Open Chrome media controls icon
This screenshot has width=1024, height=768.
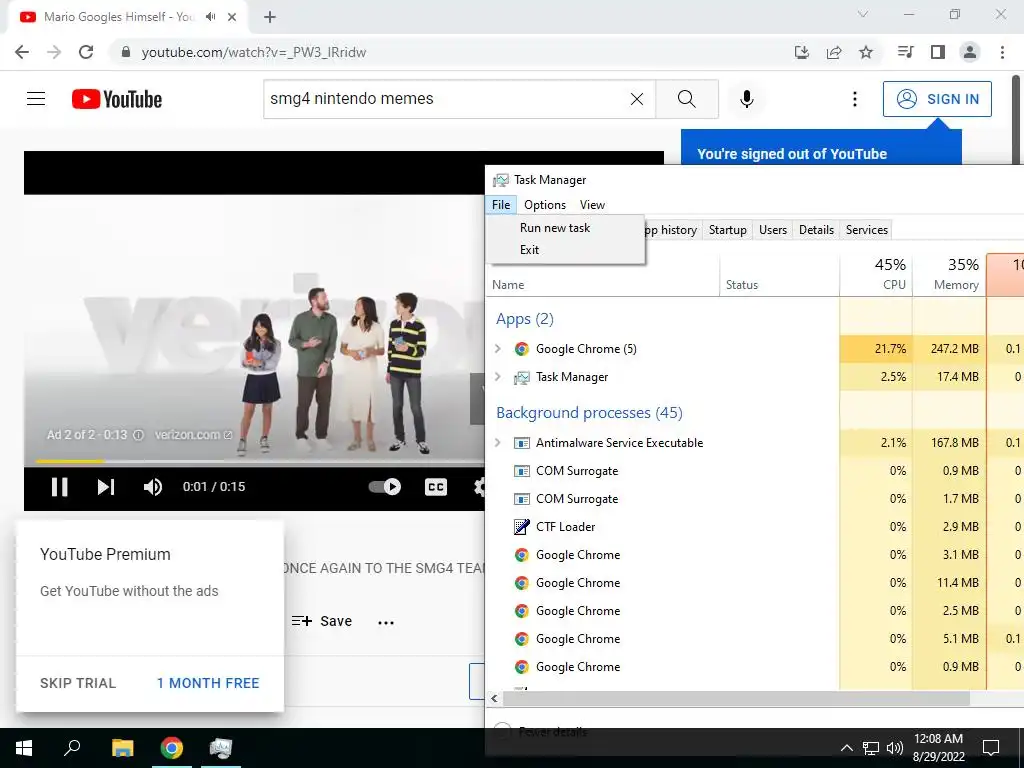905,52
